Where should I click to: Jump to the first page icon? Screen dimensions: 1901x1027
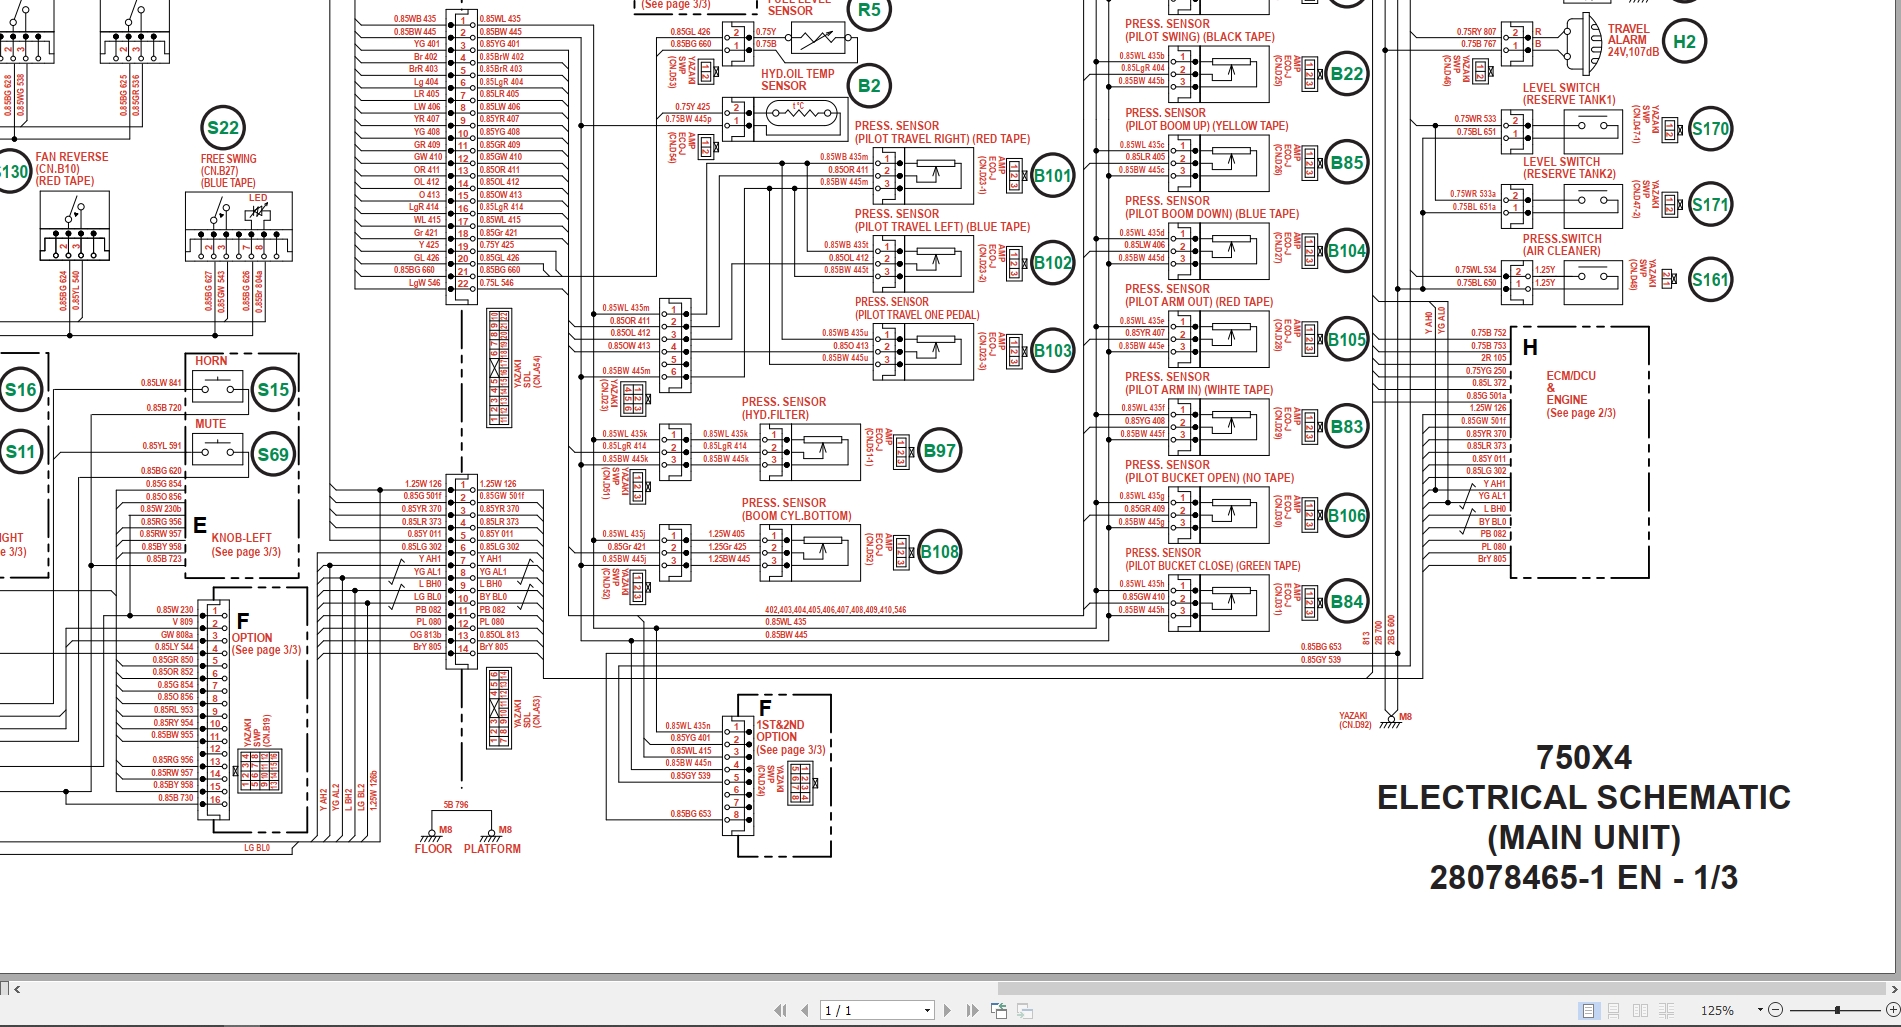(781, 1010)
